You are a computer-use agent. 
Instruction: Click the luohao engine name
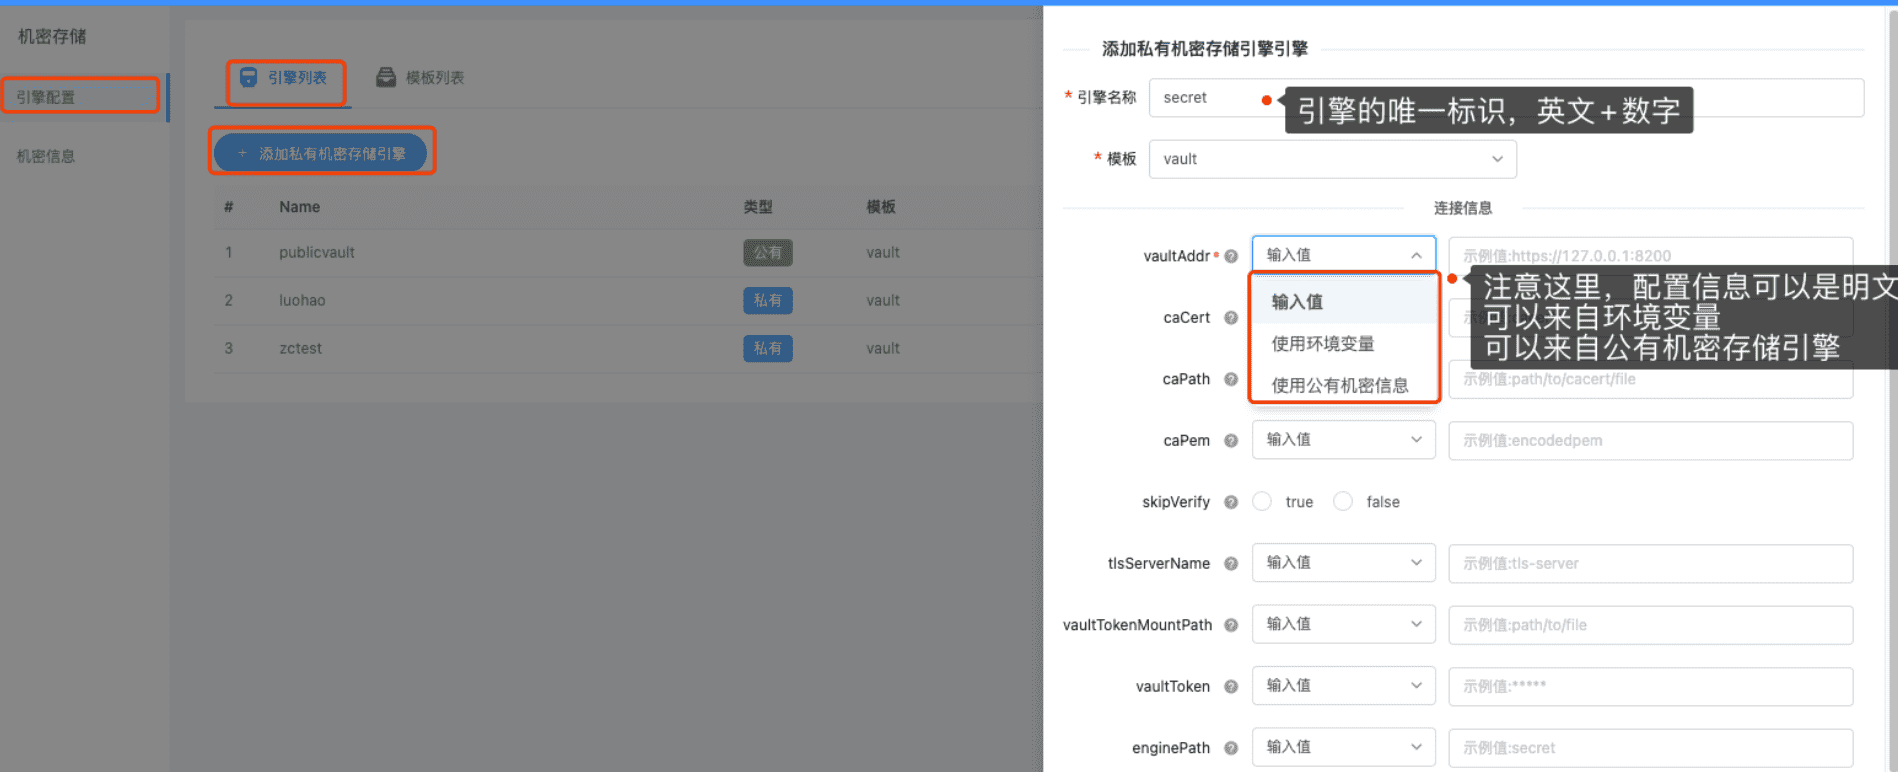pyautogui.click(x=302, y=301)
